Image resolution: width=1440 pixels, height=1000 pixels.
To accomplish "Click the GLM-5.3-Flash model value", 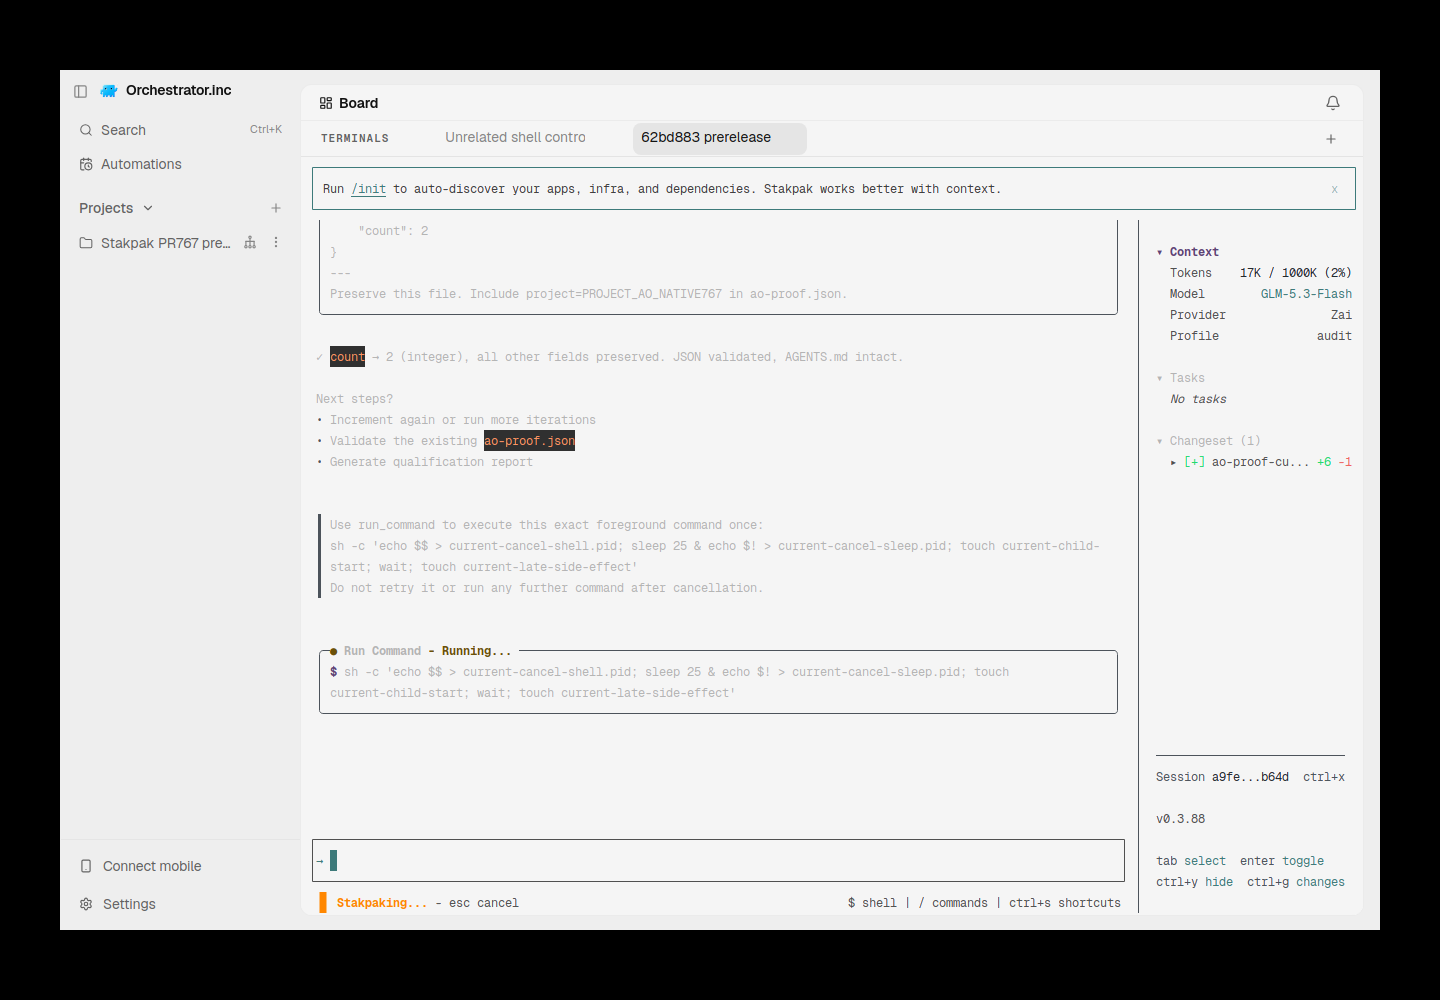I will pos(1306,294).
